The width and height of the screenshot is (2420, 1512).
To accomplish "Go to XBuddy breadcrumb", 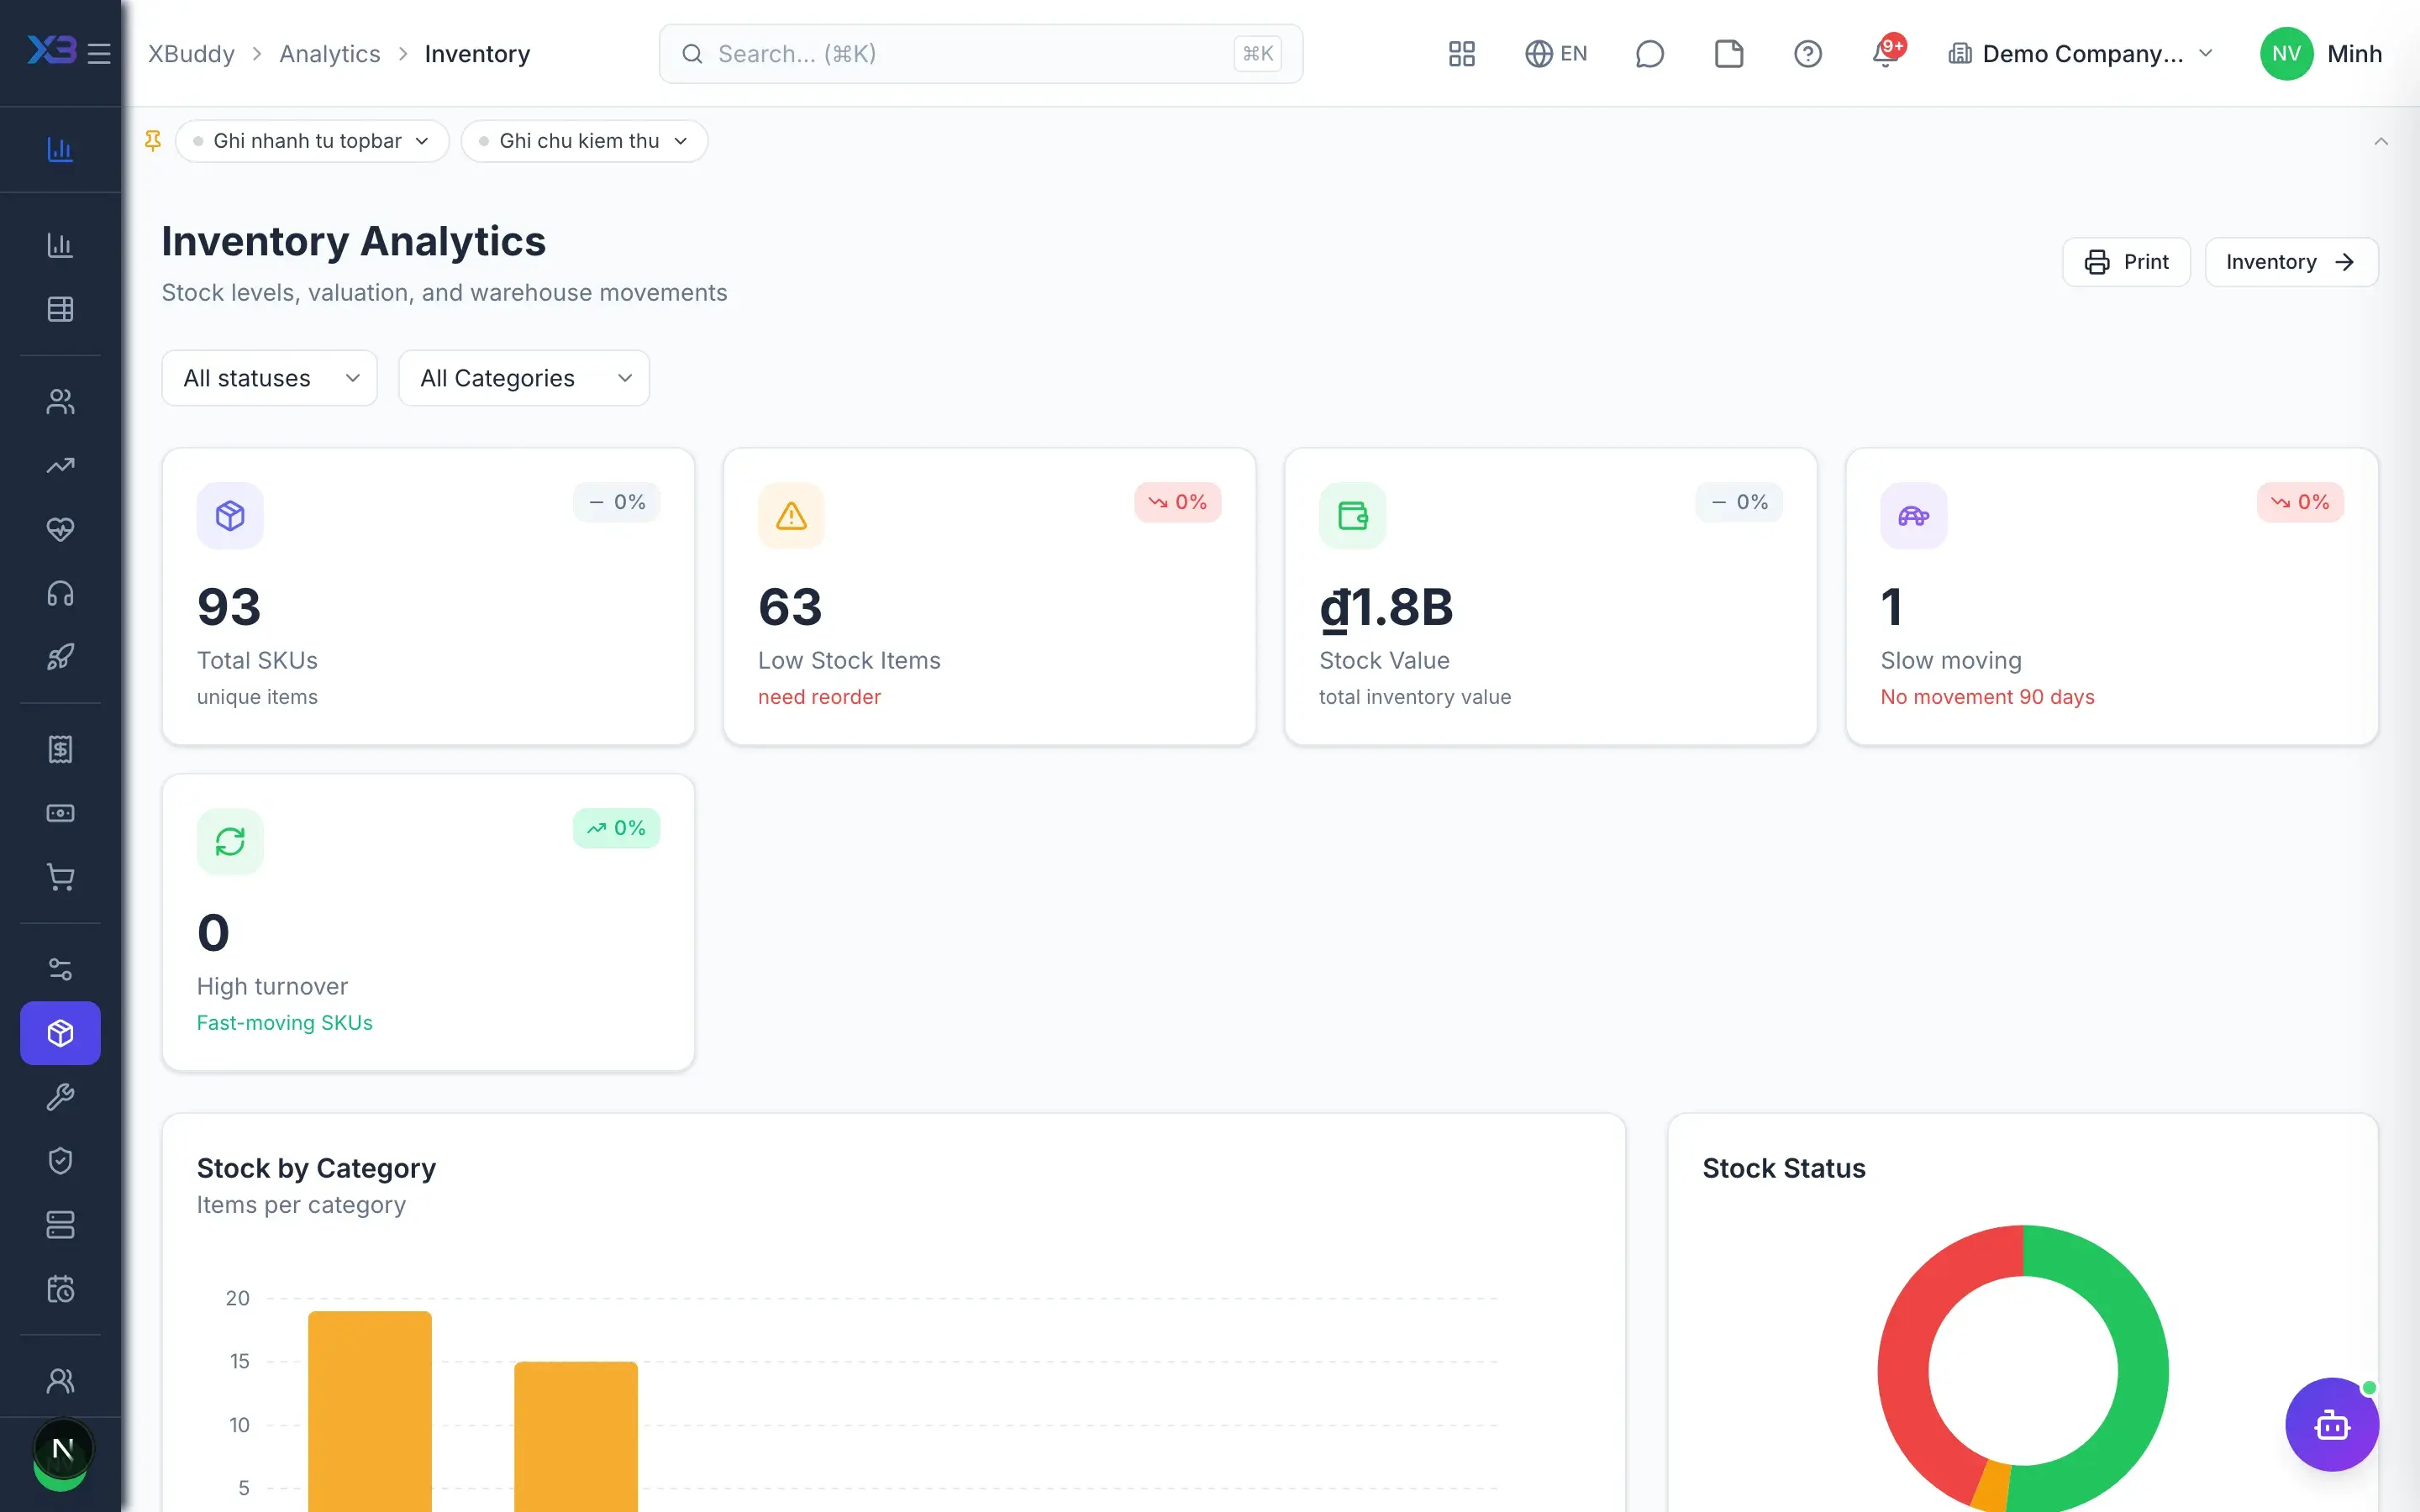I will (191, 53).
